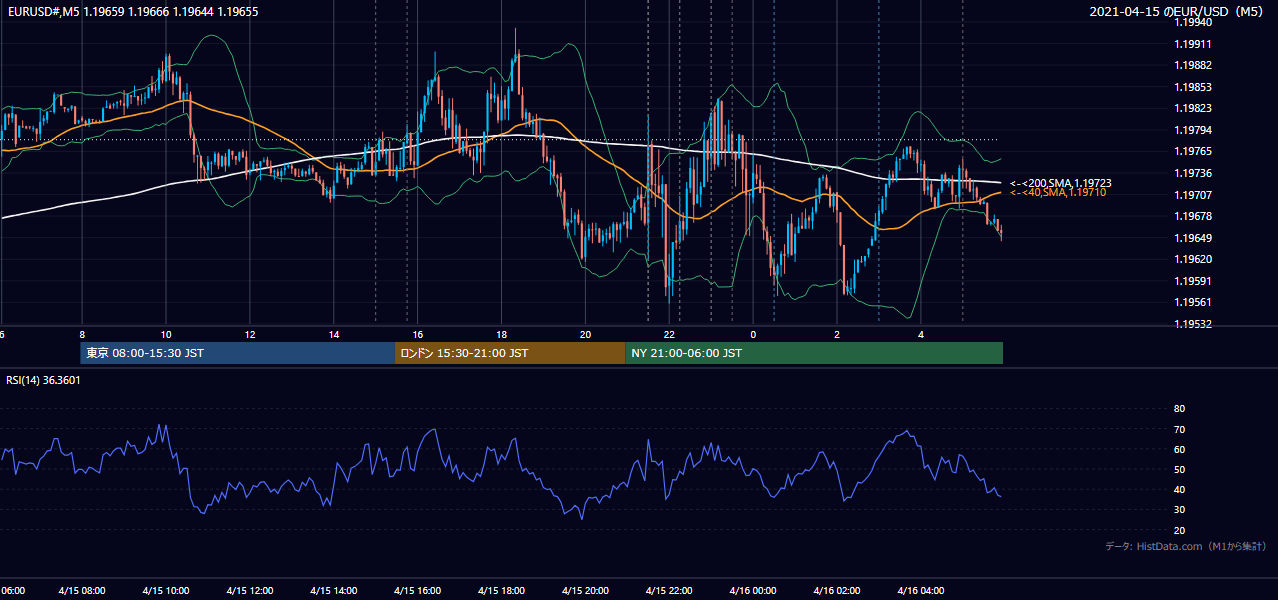
Task: Click hour tick 10 under the price chart
Action: (166, 335)
